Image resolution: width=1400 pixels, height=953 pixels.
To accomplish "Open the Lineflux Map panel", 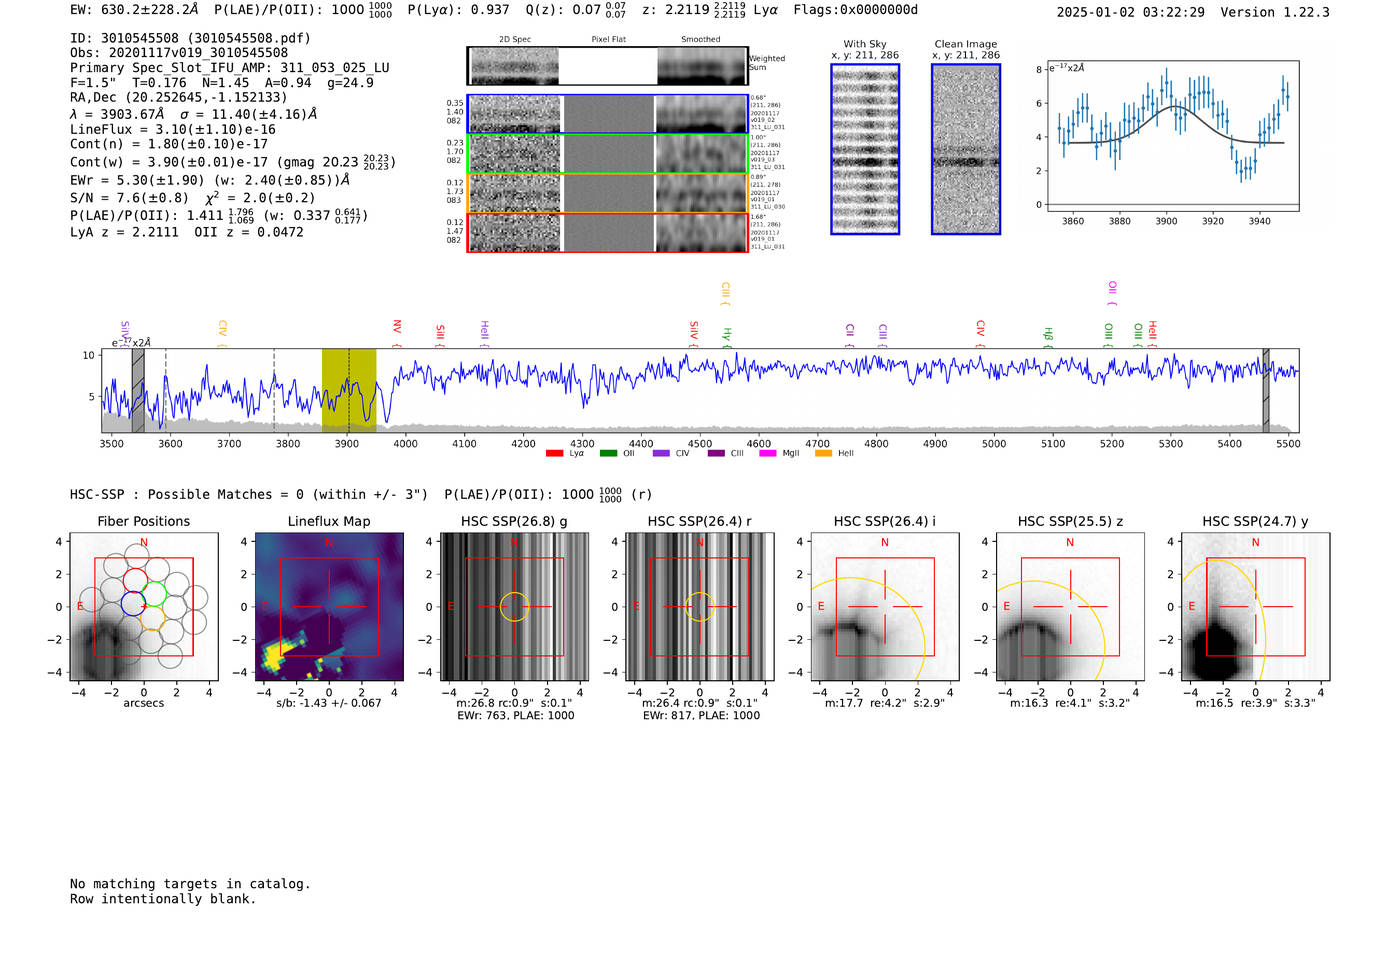I will (329, 607).
